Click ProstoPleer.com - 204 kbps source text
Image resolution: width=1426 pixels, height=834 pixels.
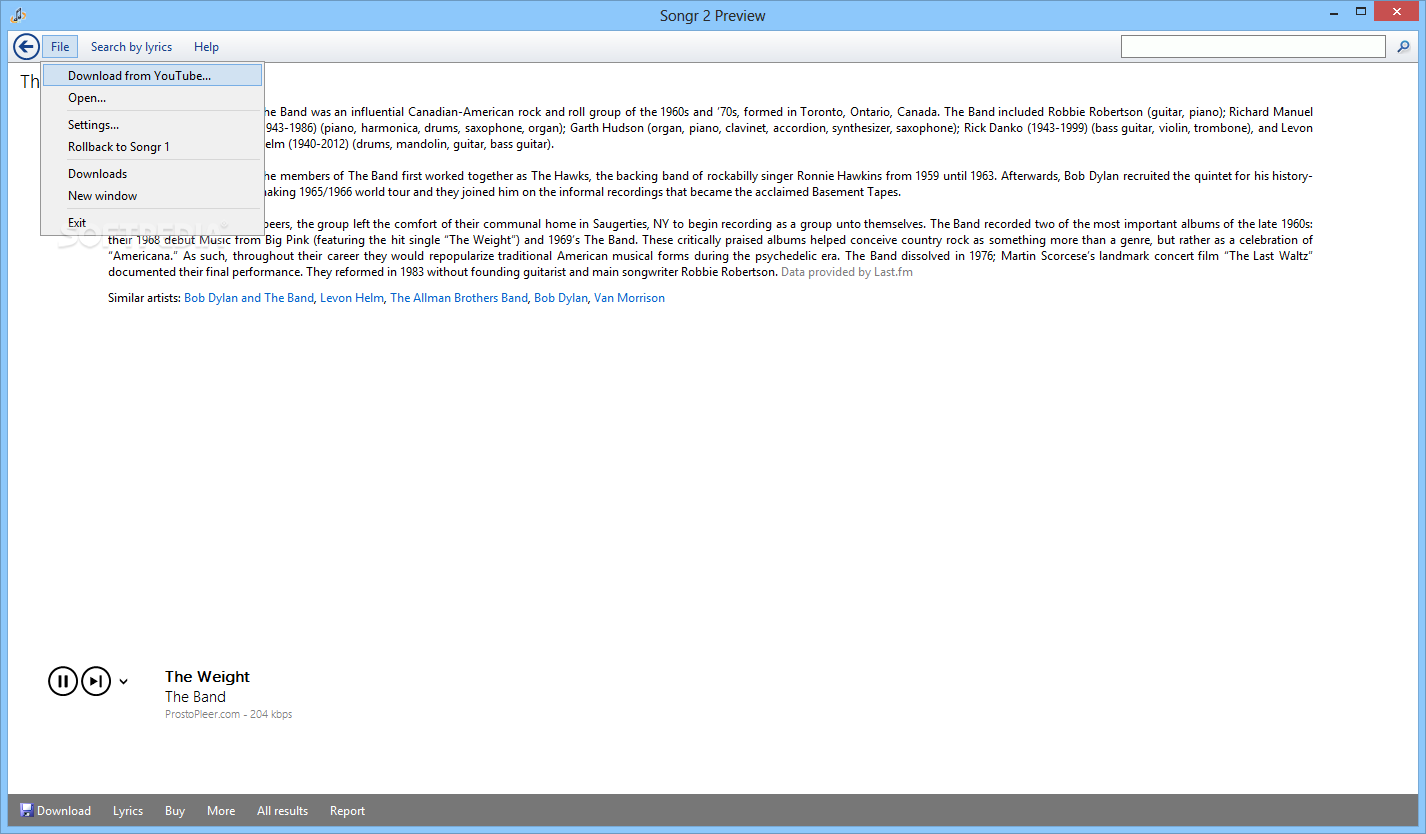pos(228,714)
